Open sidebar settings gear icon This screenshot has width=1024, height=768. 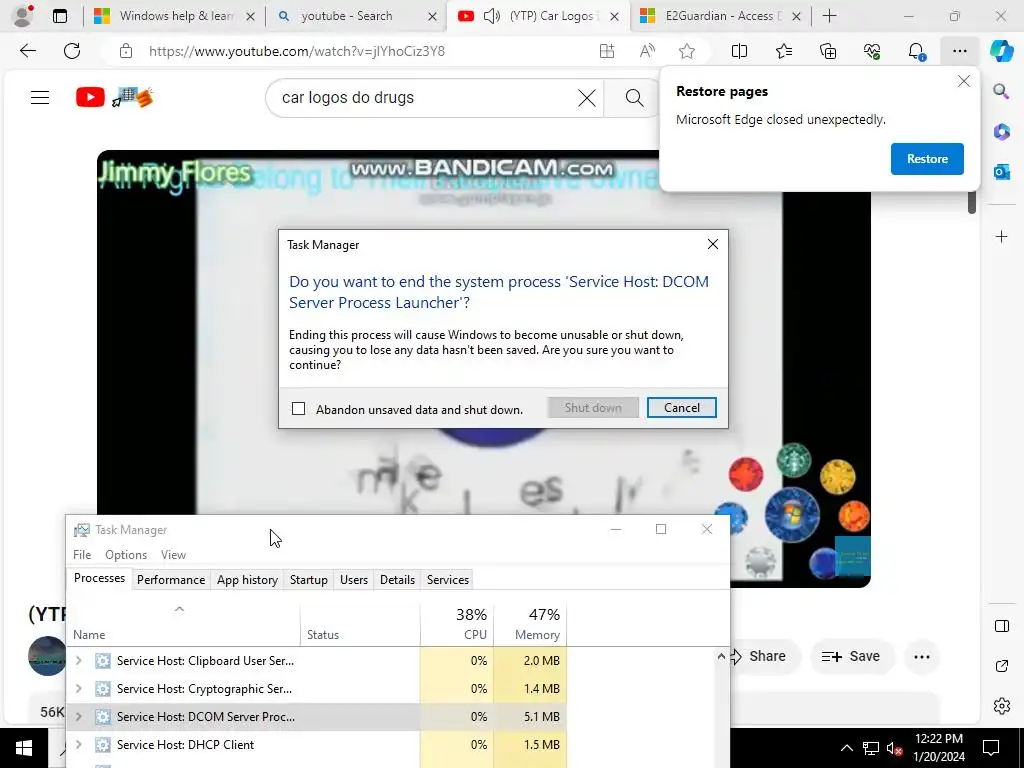[x=1001, y=706]
